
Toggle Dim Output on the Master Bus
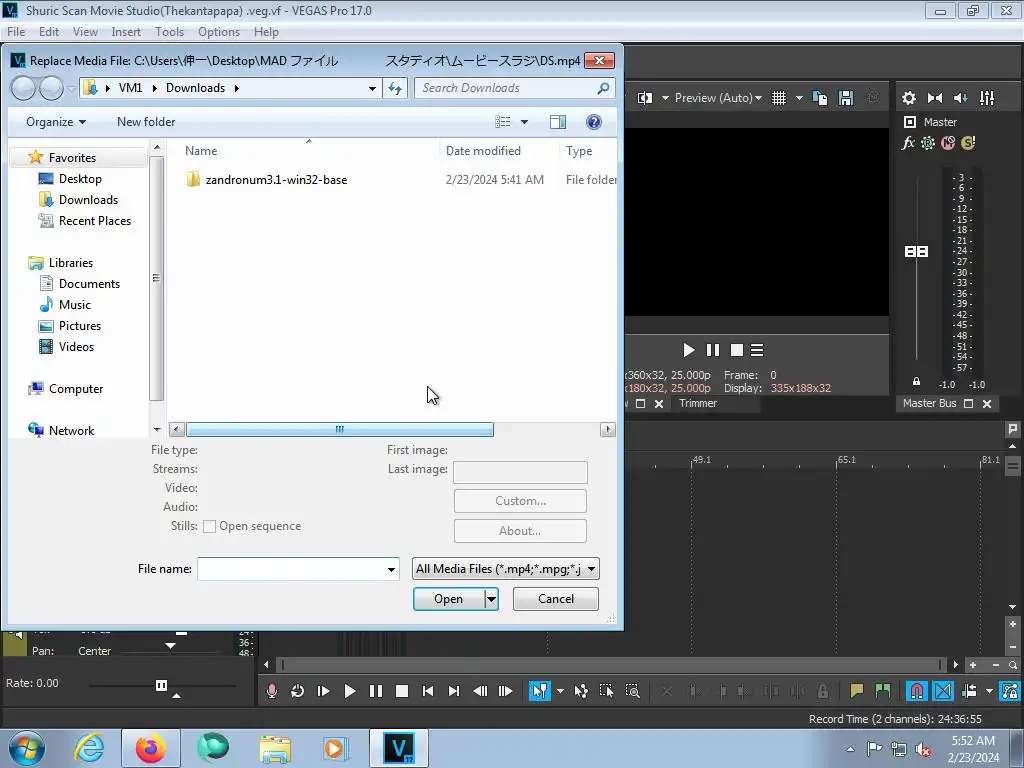961,98
